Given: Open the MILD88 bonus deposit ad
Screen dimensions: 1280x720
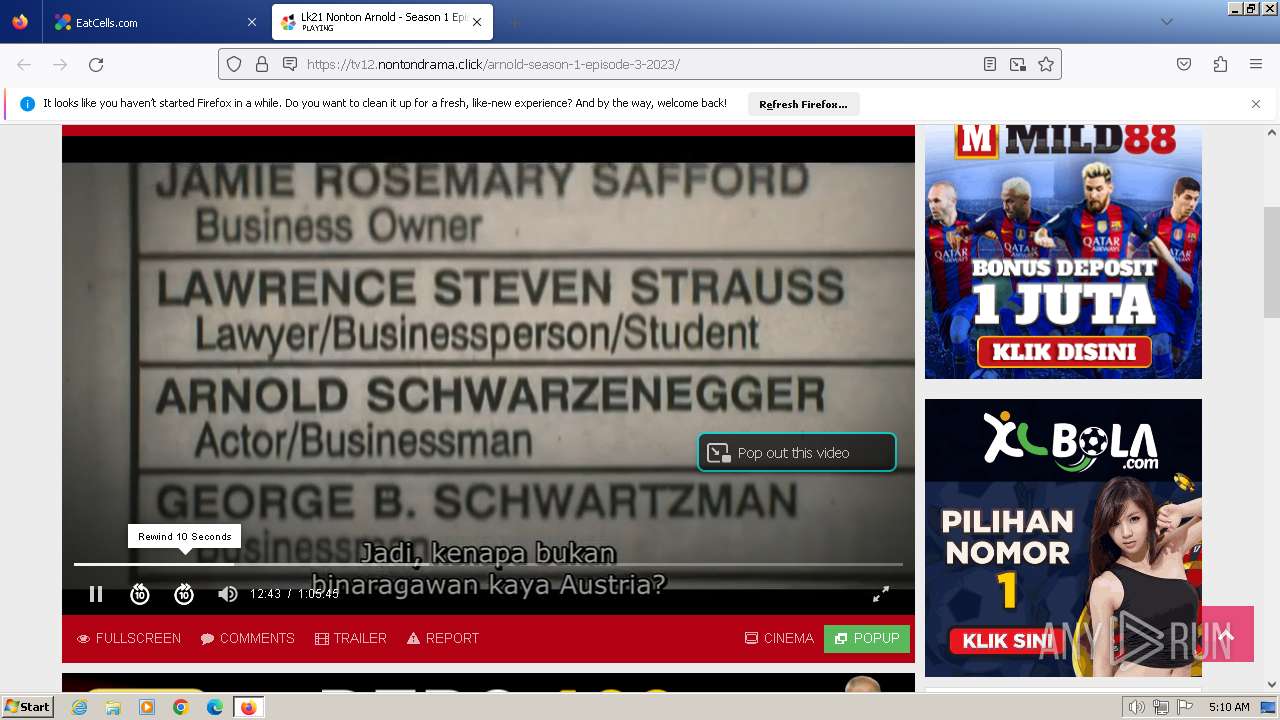Looking at the screenshot, I should (1063, 251).
